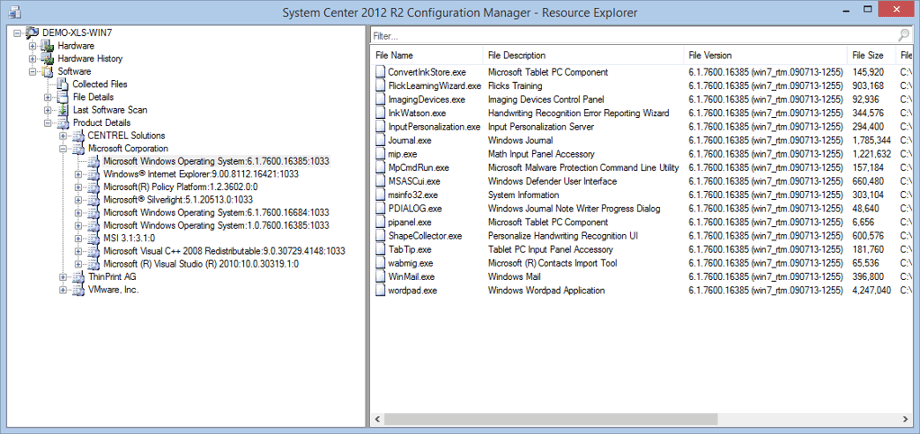Sort by the File Description column header
920x434 pixels.
pos(583,55)
